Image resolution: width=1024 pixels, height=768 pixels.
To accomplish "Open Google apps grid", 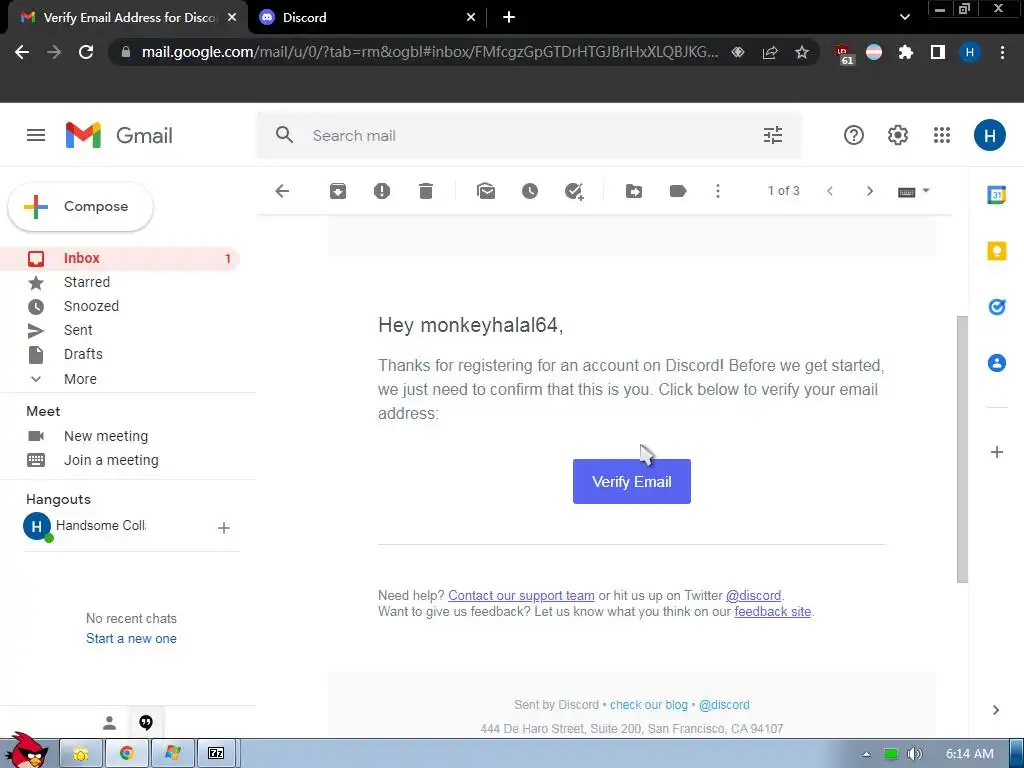I will tap(942, 135).
